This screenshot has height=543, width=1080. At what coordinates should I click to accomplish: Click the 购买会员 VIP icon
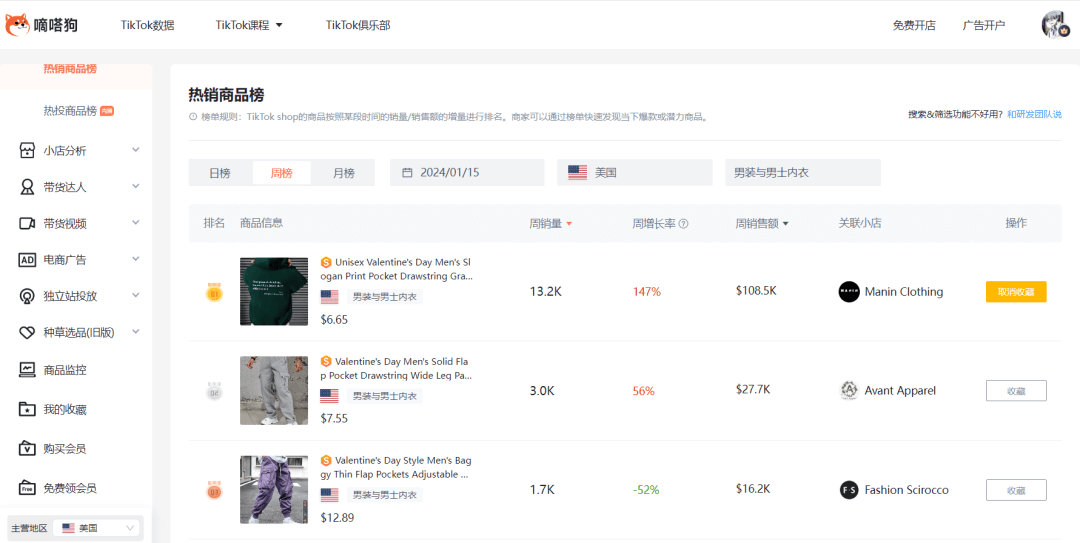tap(27, 449)
